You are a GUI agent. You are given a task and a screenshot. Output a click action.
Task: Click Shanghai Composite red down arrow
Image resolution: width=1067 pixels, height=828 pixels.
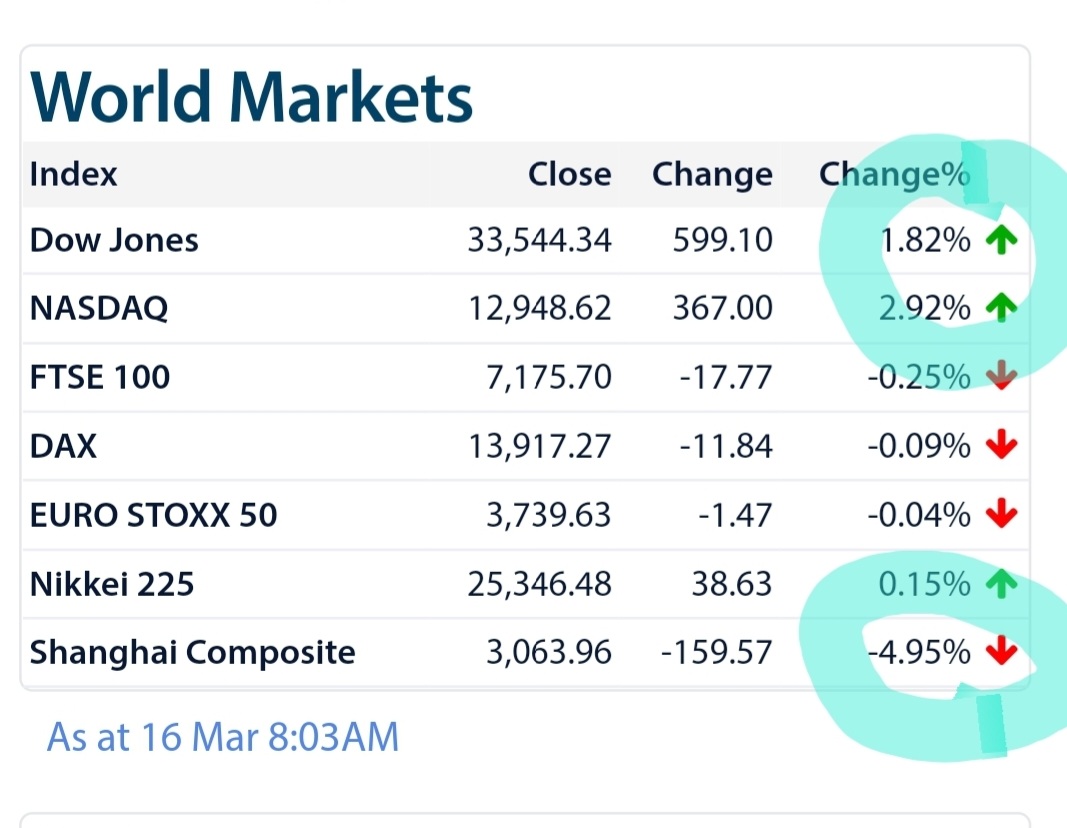click(1001, 653)
